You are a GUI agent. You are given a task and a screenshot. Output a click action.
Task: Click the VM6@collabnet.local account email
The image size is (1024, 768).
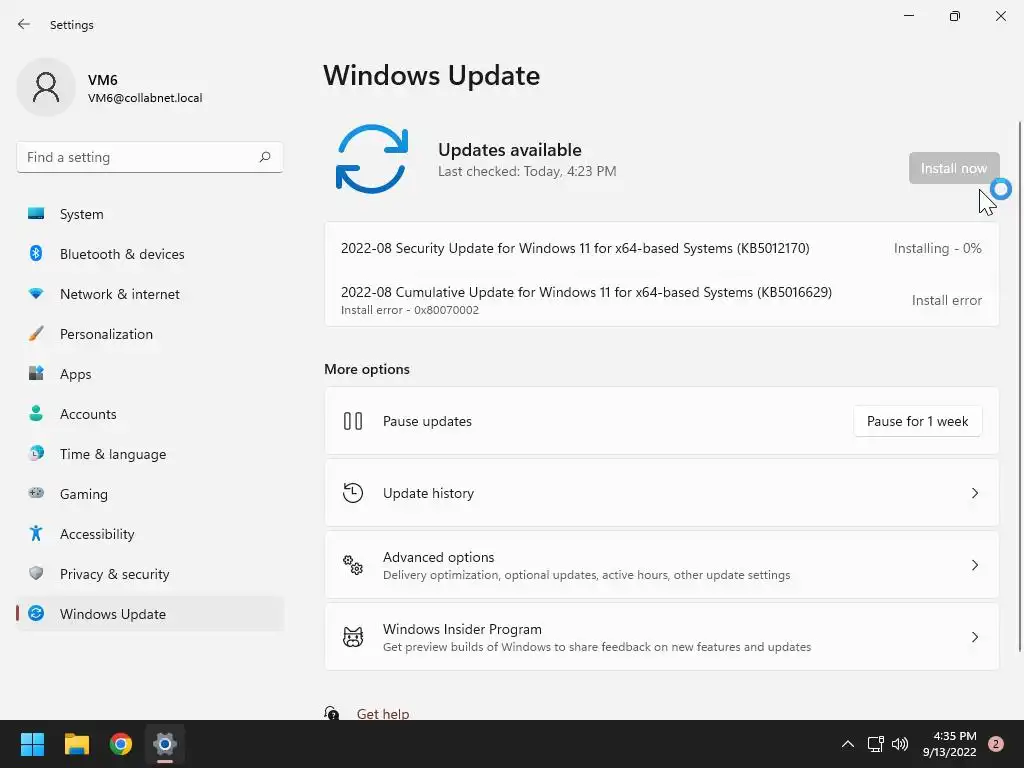tap(145, 98)
